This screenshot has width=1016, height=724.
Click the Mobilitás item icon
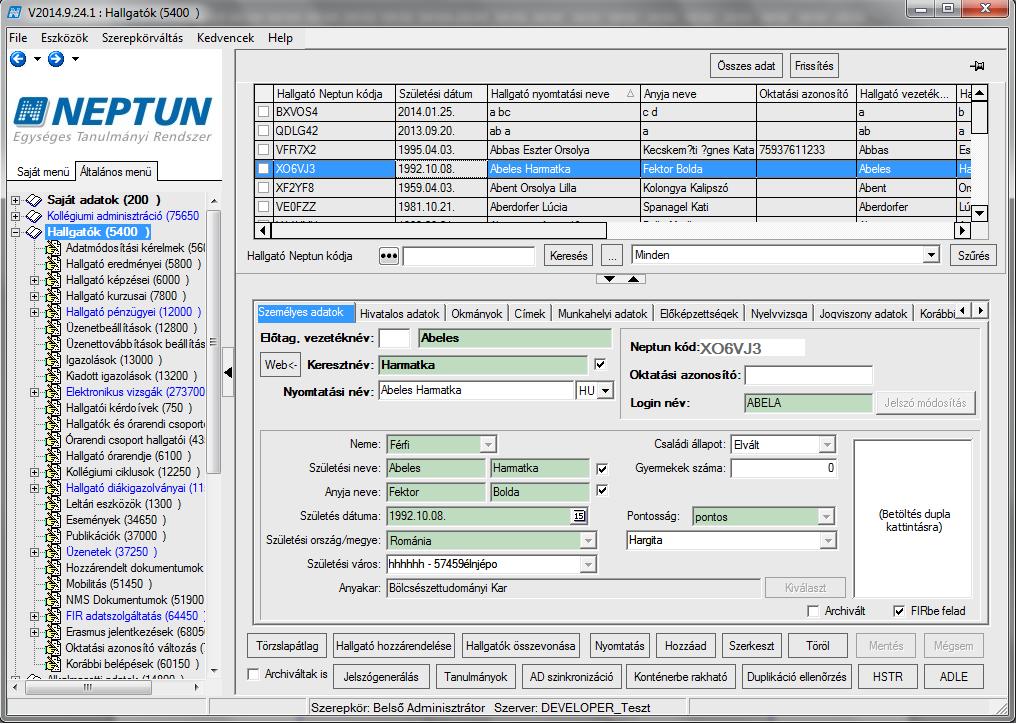pos(53,584)
